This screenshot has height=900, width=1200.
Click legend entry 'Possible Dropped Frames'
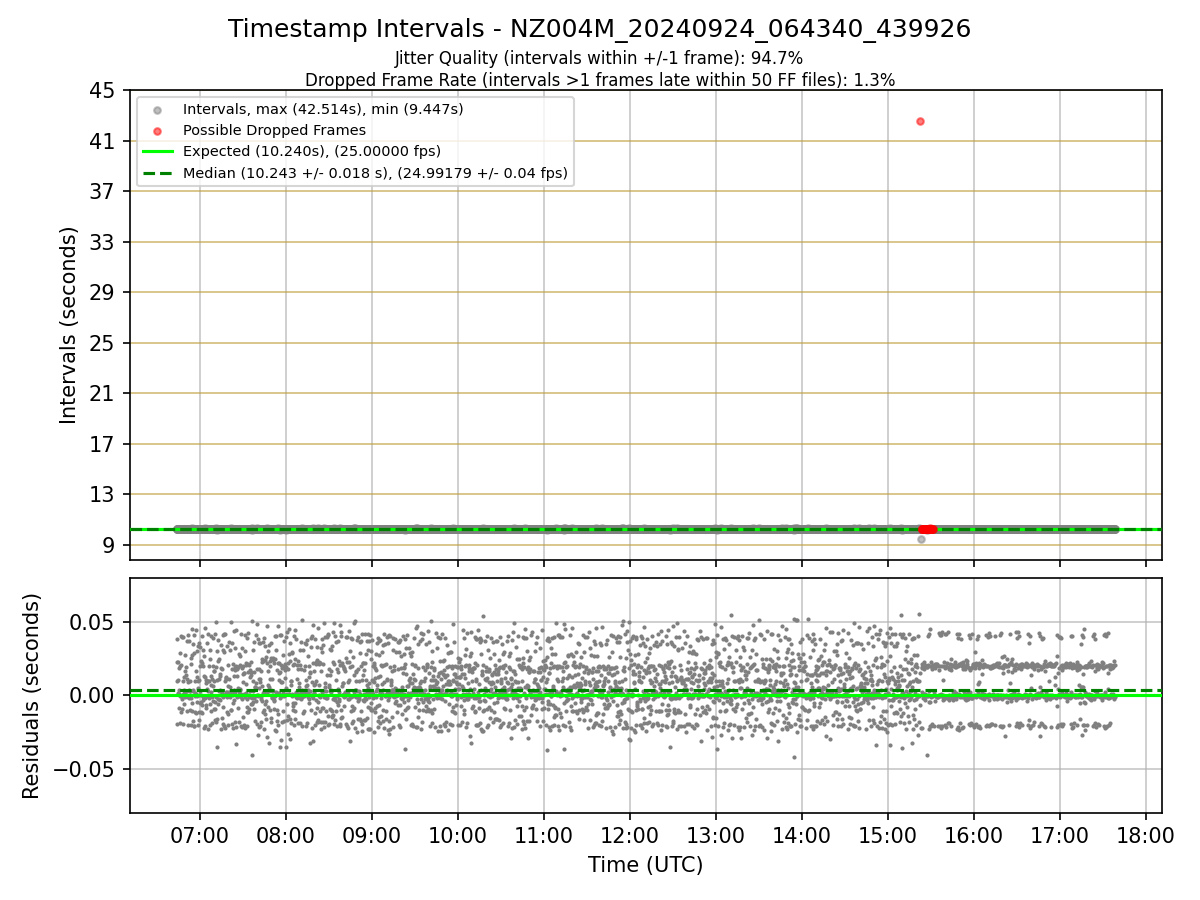(274, 130)
